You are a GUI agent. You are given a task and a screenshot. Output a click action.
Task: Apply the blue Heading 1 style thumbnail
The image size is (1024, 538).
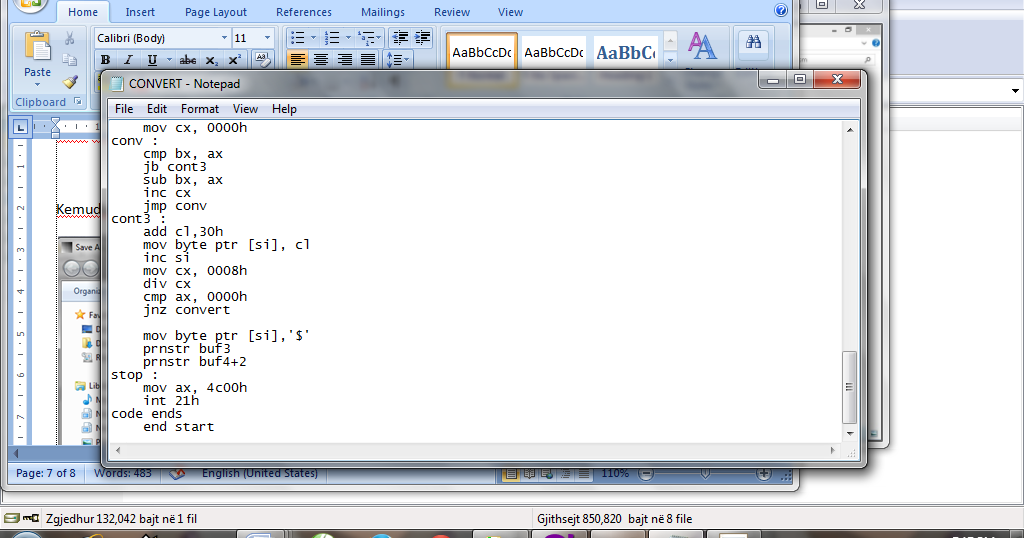626,52
